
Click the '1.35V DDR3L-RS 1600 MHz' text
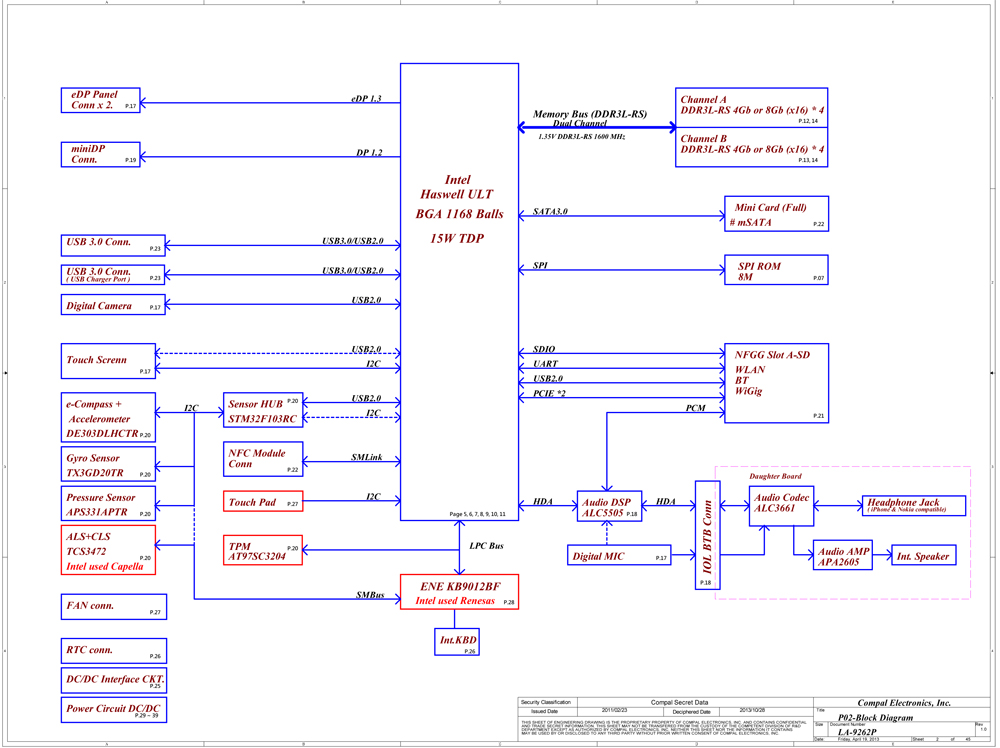click(582, 136)
